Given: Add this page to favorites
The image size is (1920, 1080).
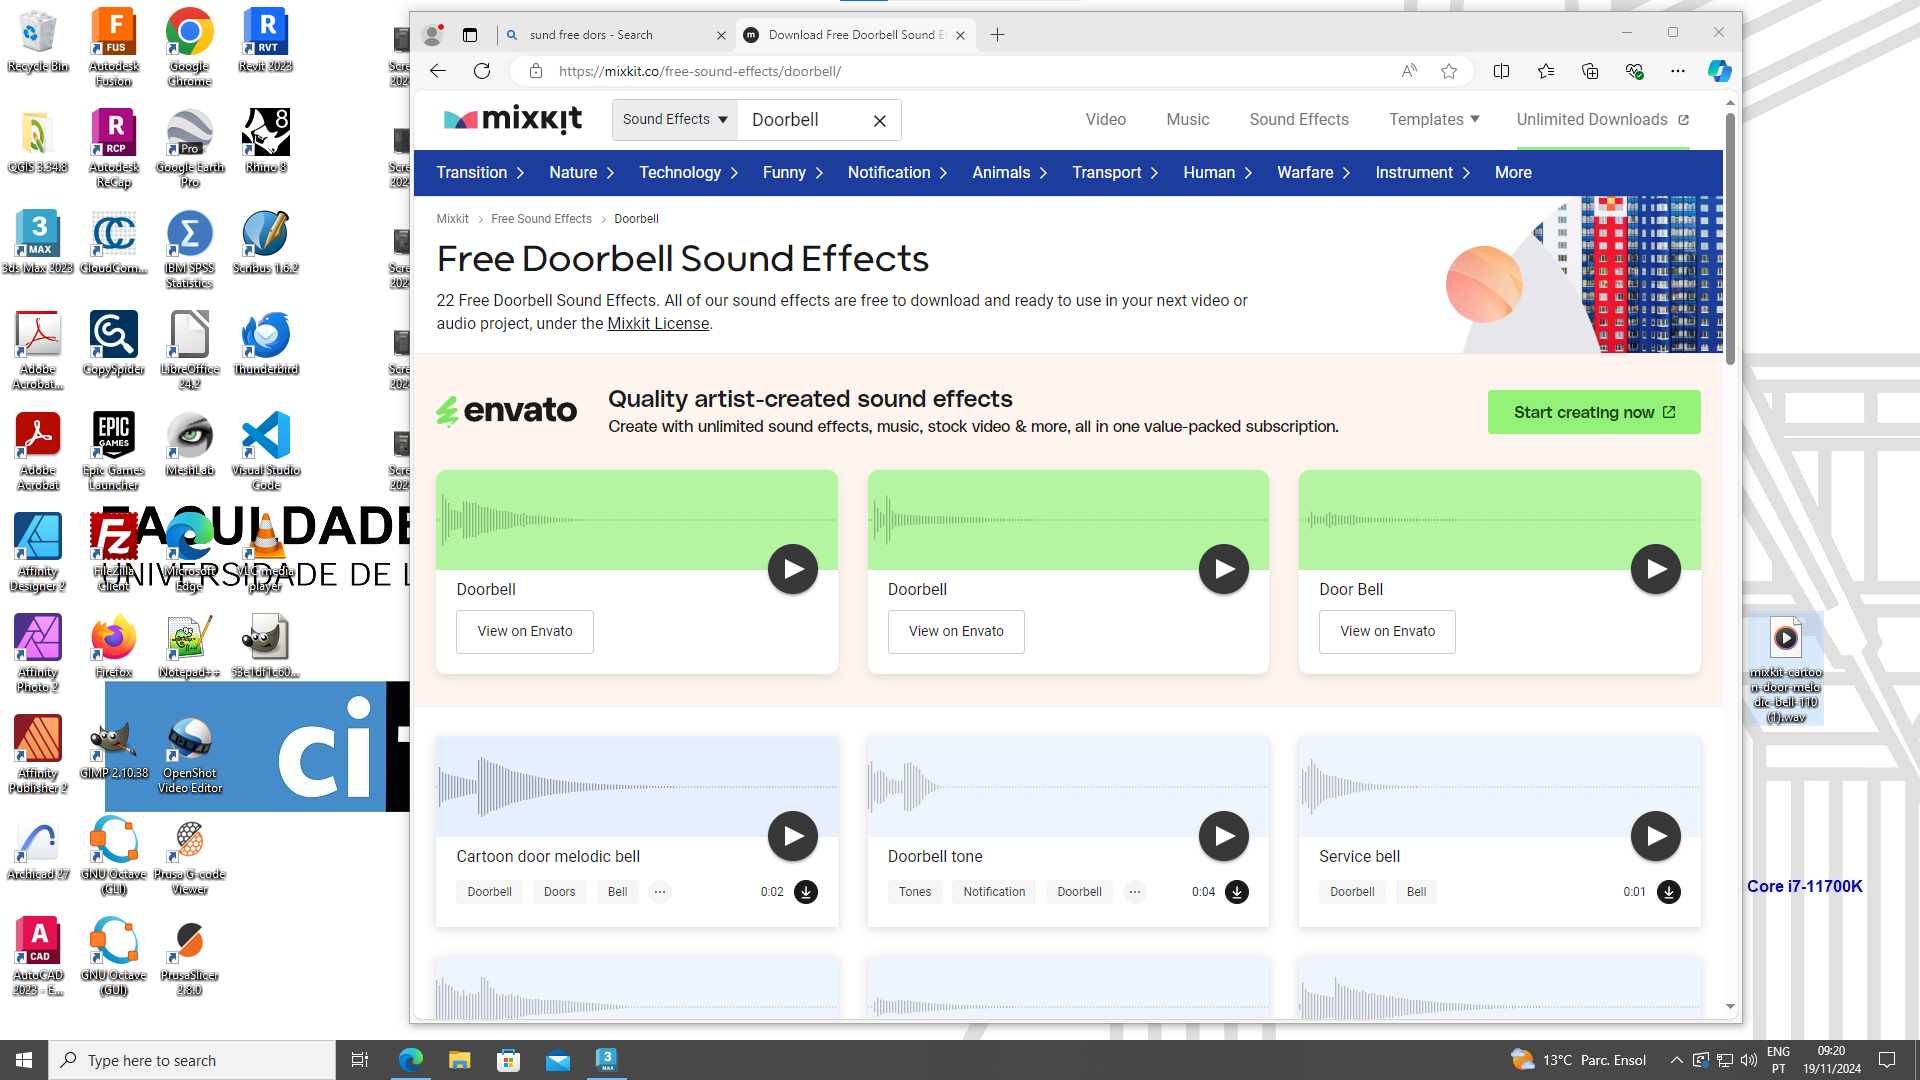Looking at the screenshot, I should coord(1449,71).
